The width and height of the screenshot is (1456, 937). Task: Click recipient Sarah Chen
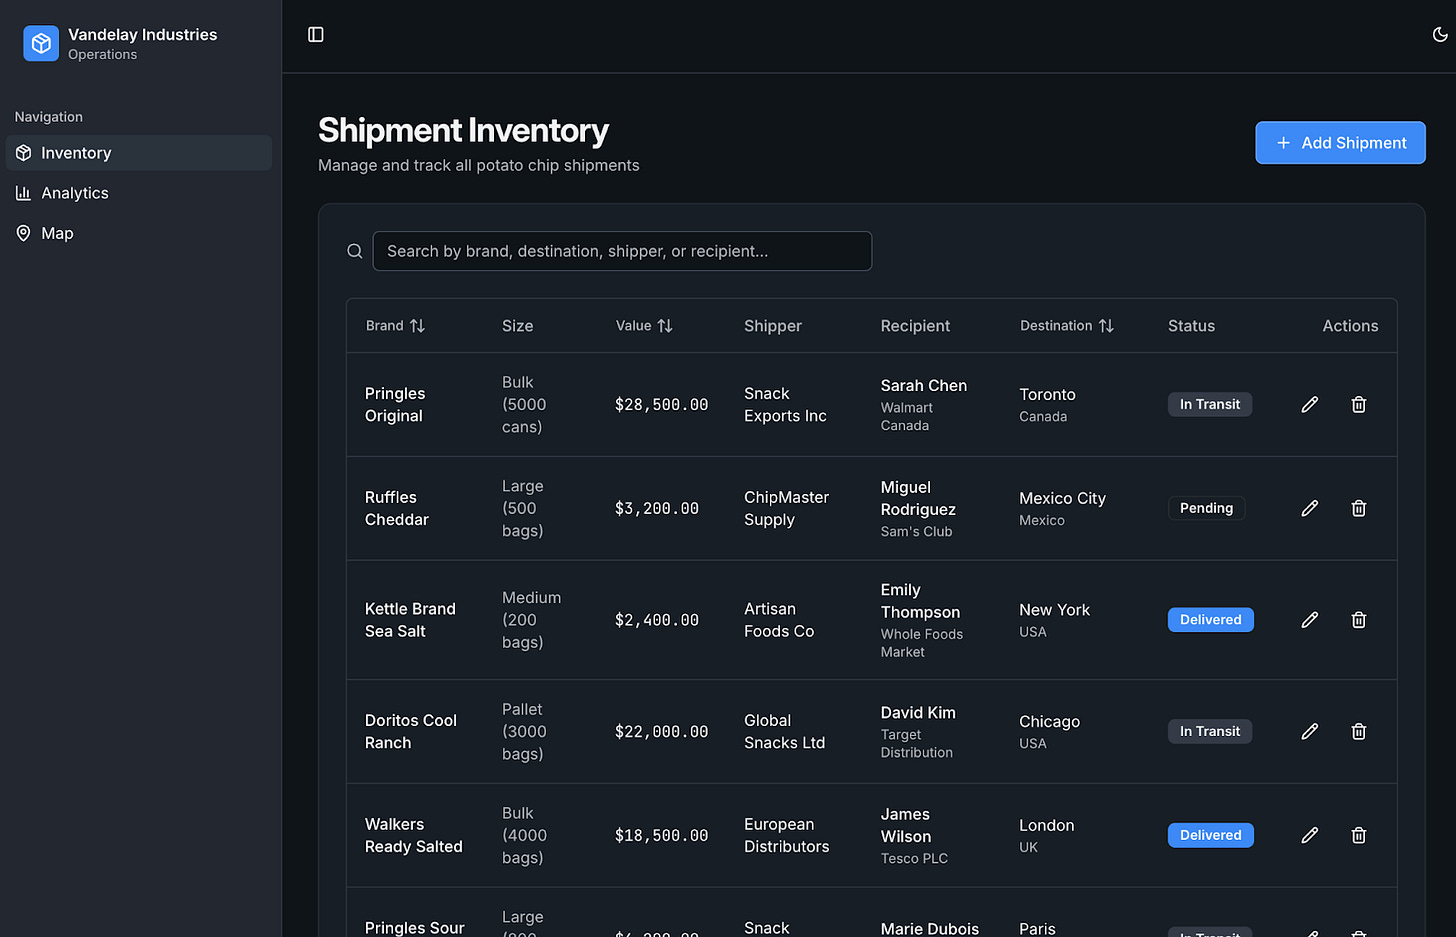[x=924, y=386]
